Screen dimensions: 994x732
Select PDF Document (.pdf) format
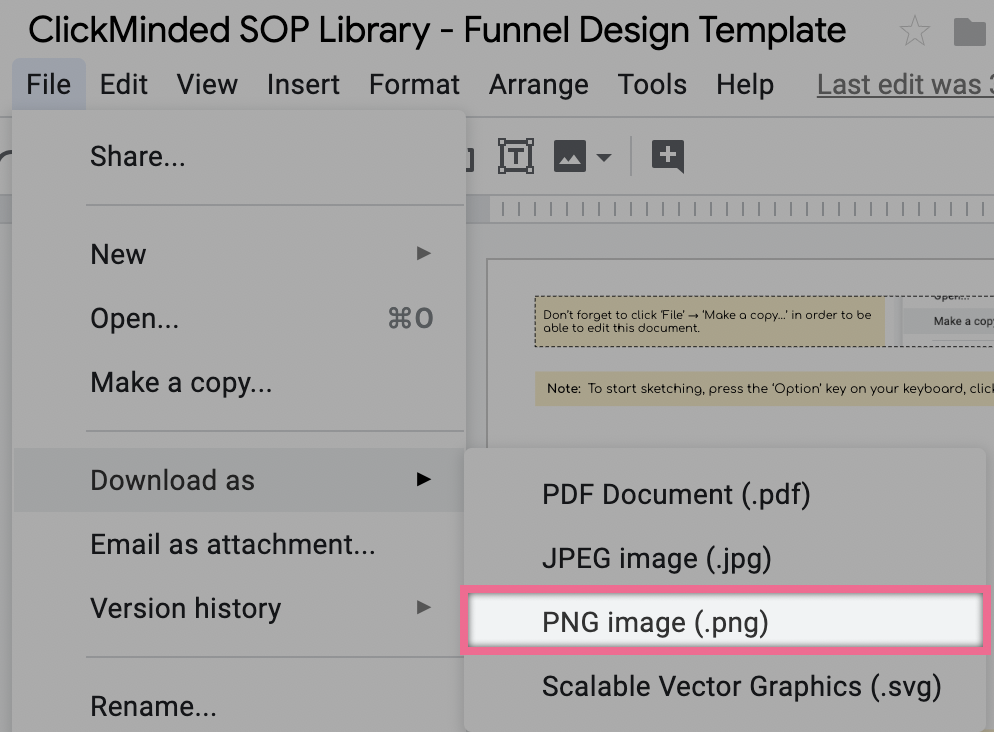click(676, 495)
